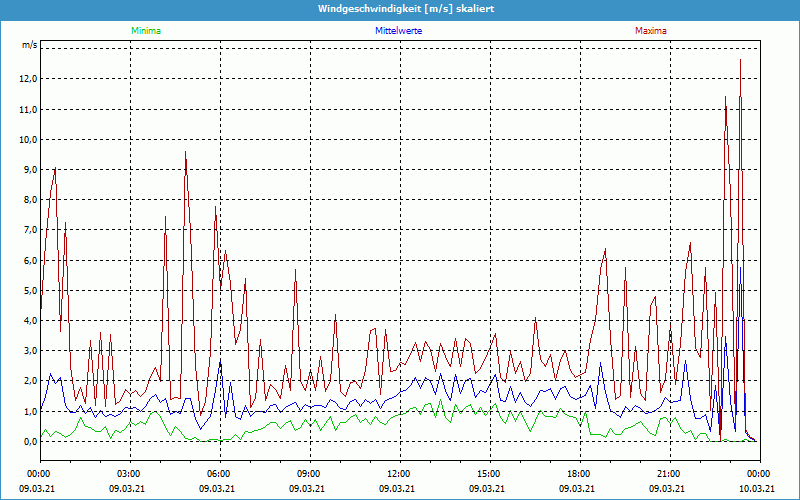This screenshot has height=500, width=800.
Task: Select the 21:00 time axis marker
Action: tap(668, 473)
